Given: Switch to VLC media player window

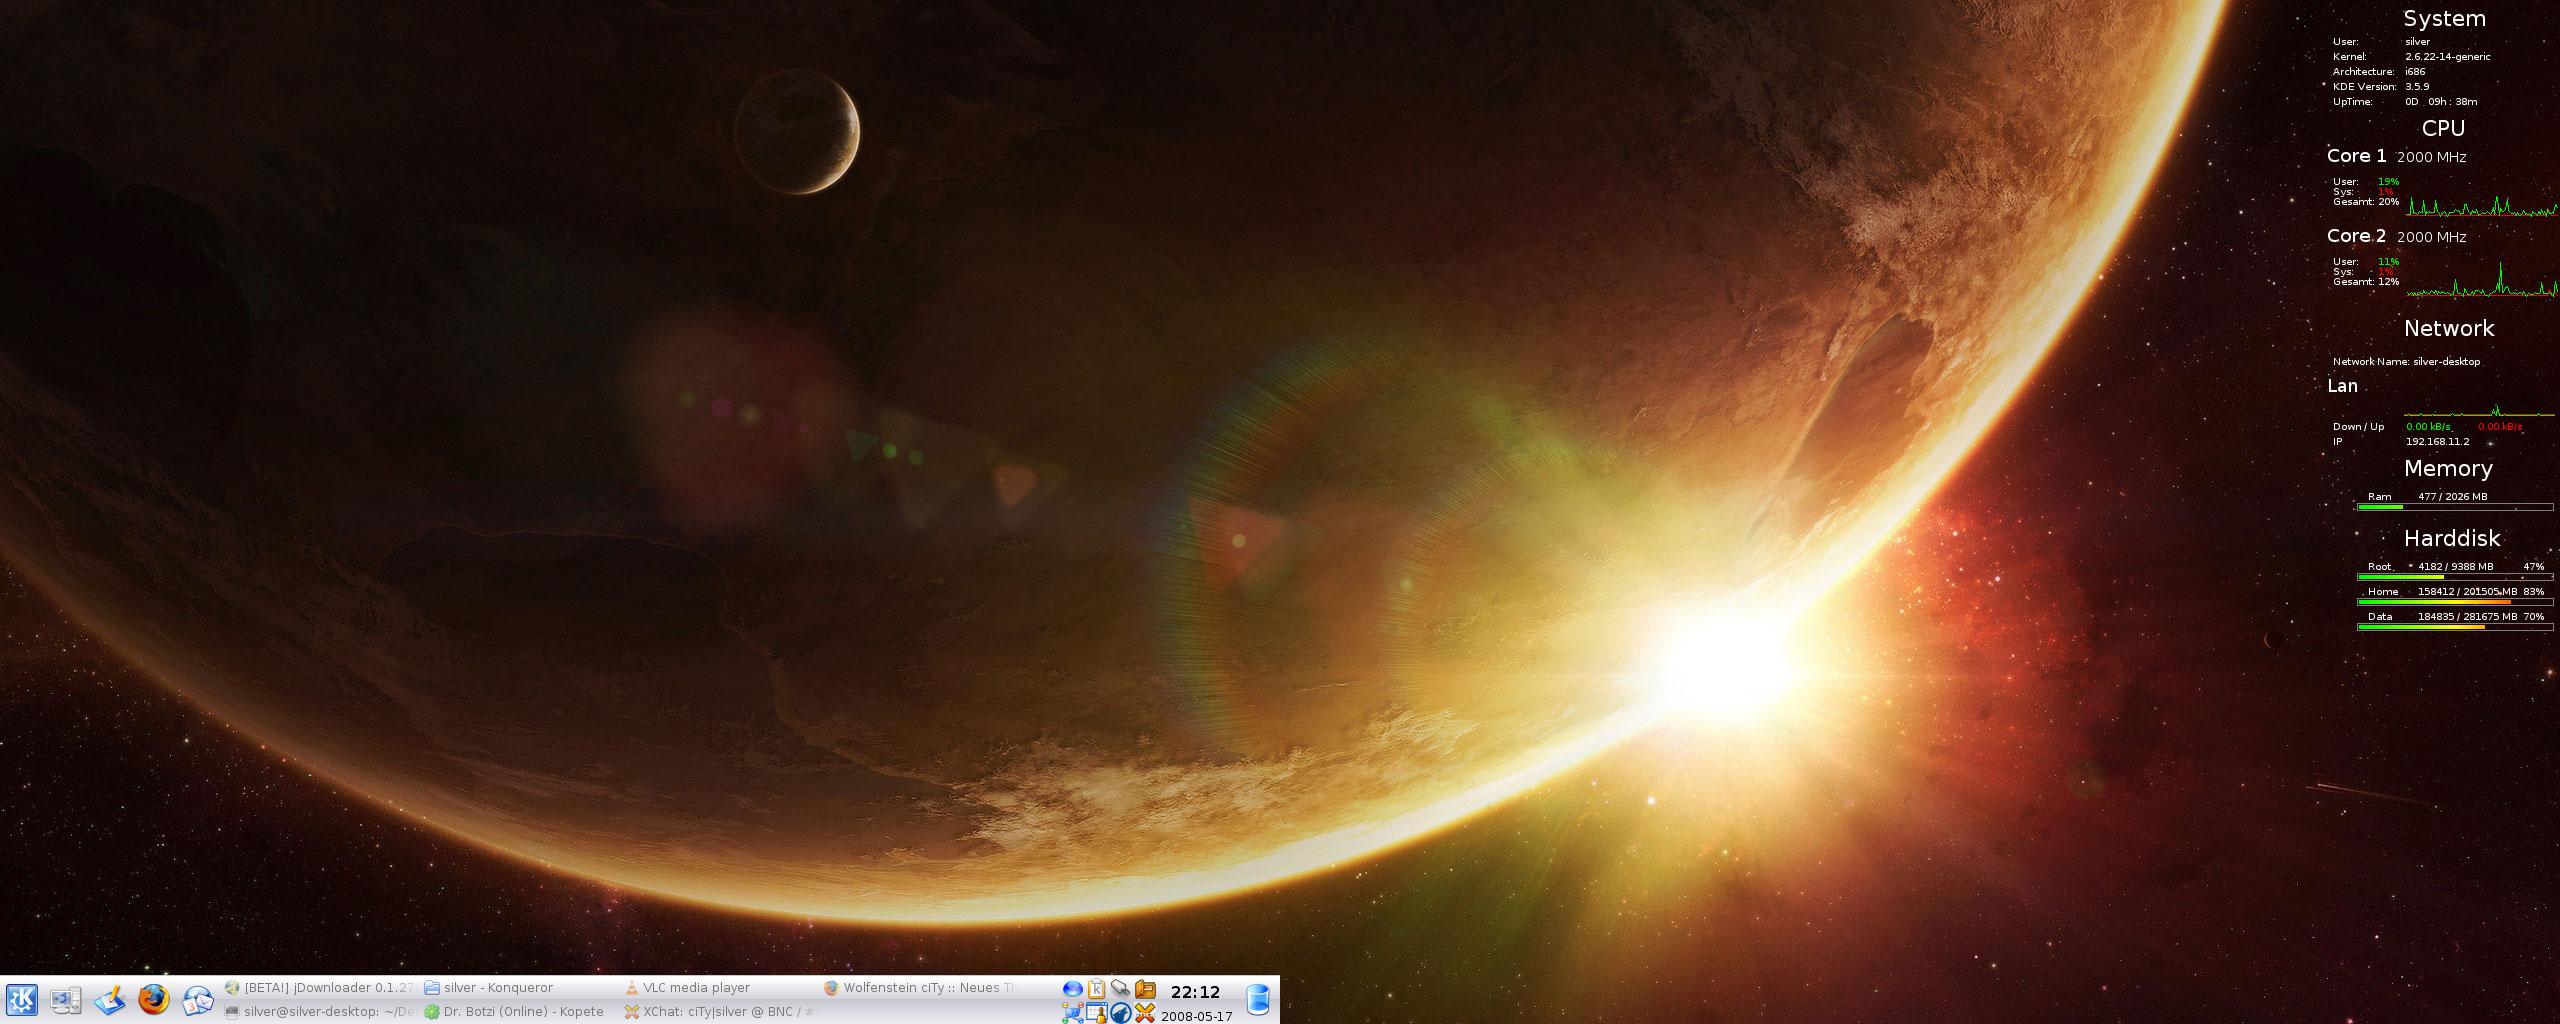Looking at the screenshot, I should click(x=720, y=987).
